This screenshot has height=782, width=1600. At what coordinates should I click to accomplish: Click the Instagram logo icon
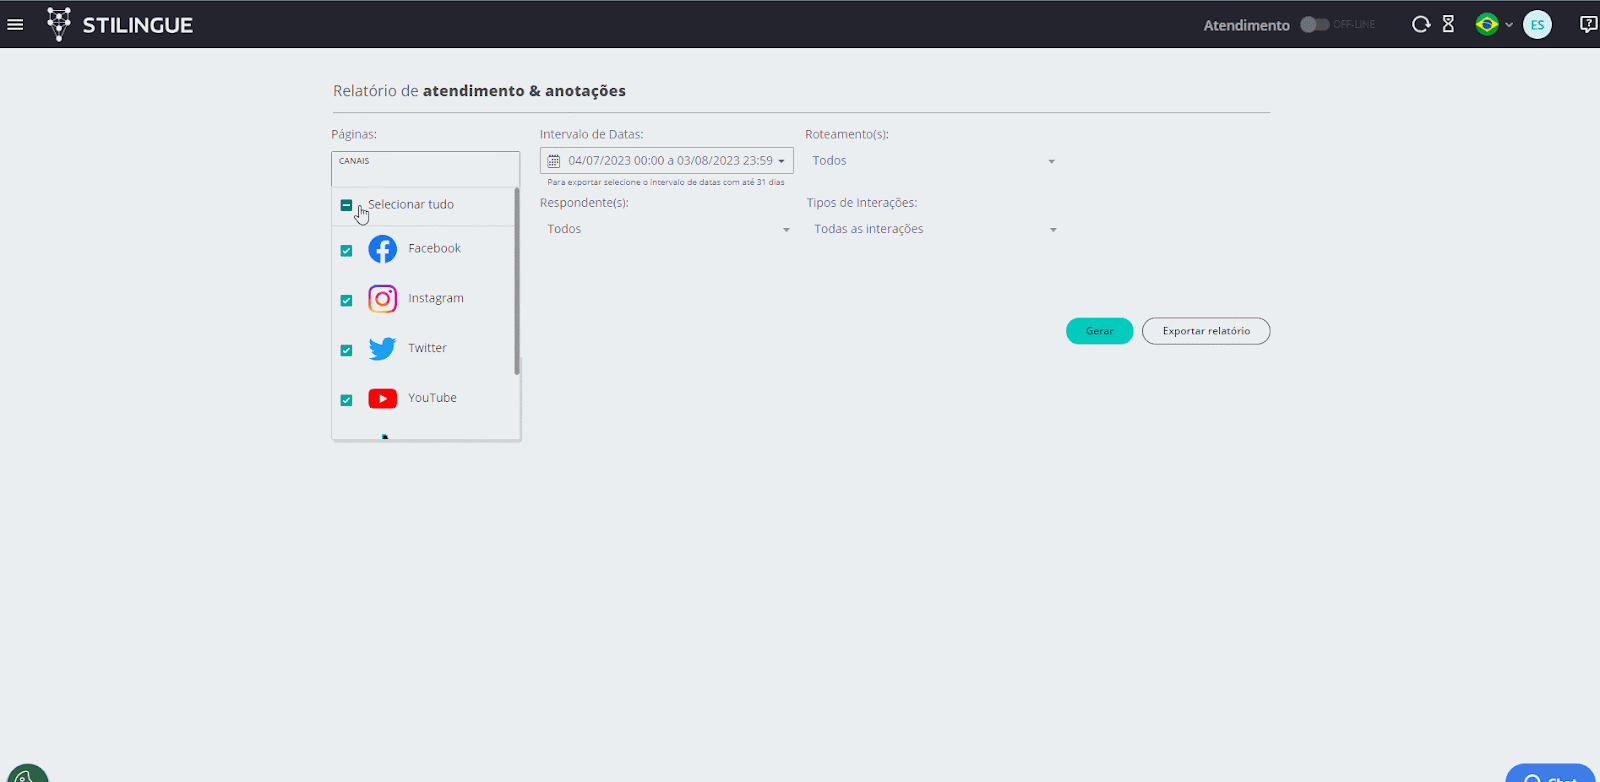pos(382,299)
